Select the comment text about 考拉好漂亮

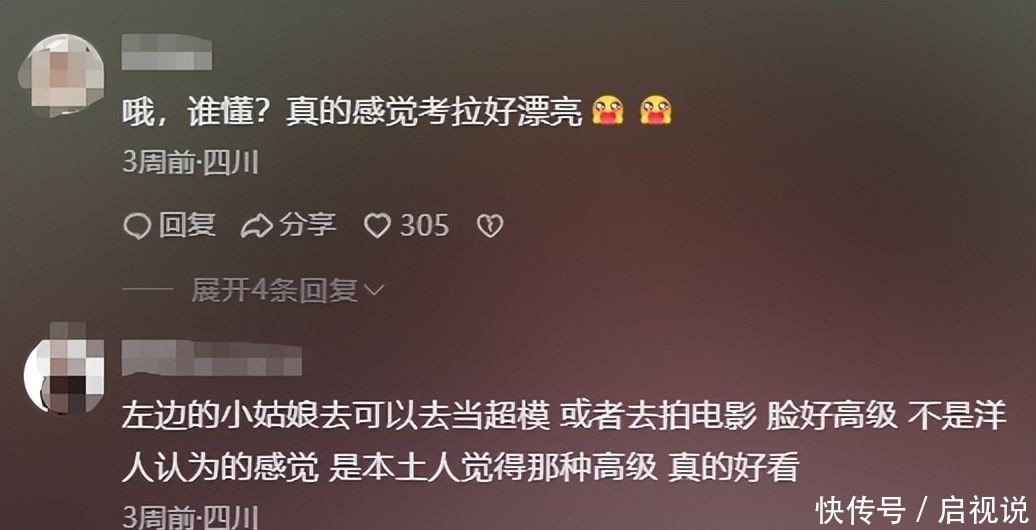[352, 112]
